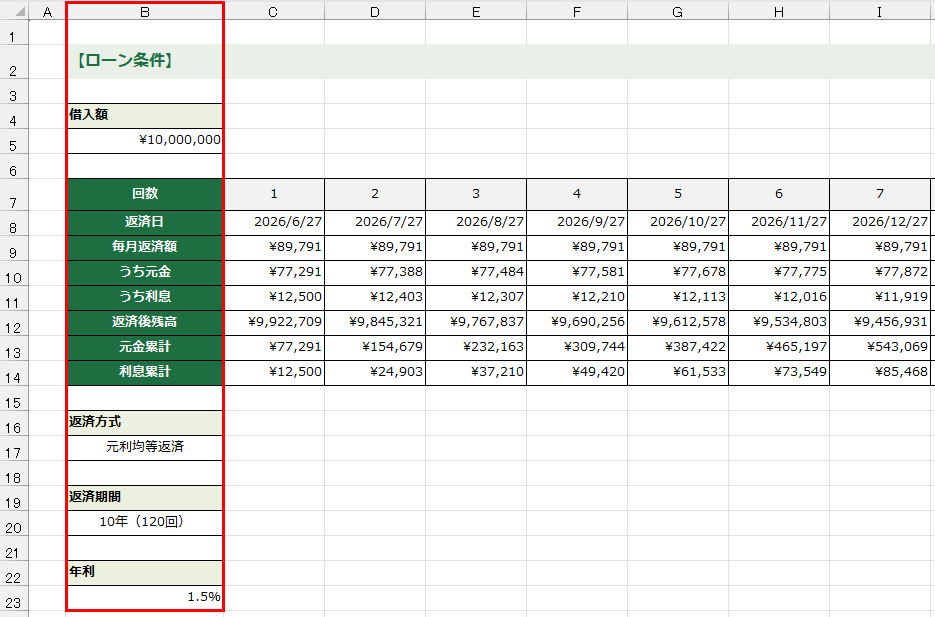The height and width of the screenshot is (617, 935).
Task: Select the date 2026/8/27 cell
Action: click(x=476, y=222)
